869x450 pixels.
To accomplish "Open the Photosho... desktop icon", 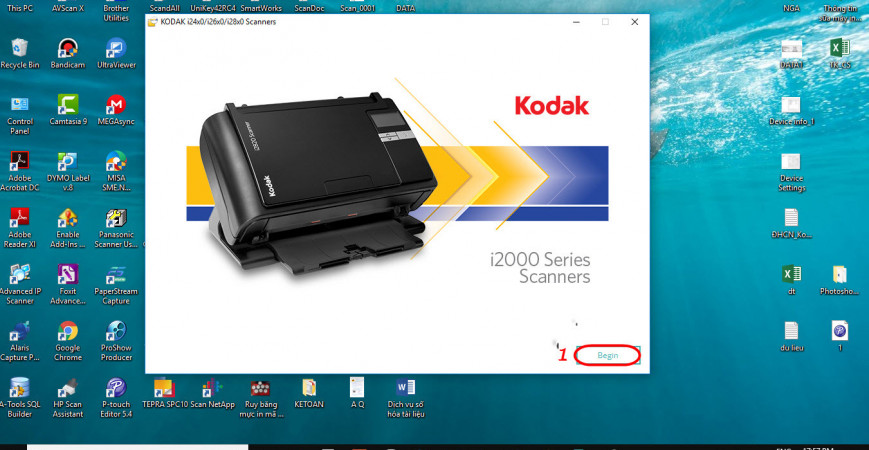I will tap(839, 279).
